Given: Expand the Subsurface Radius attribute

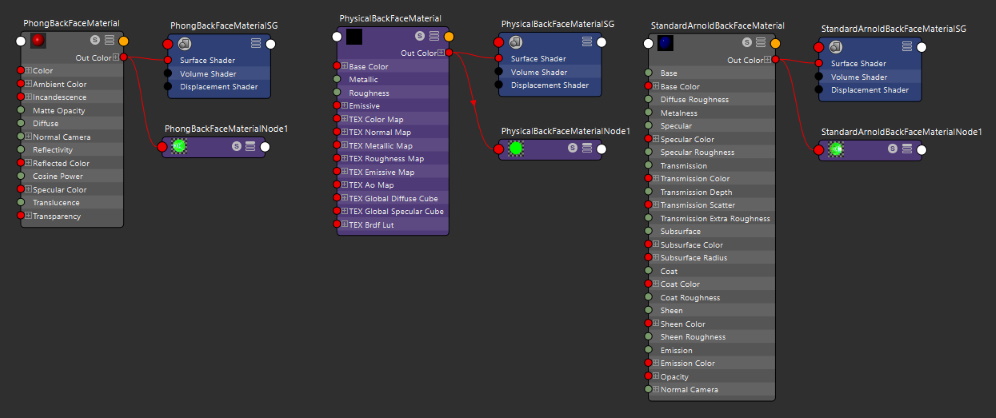Looking at the screenshot, I should (656, 258).
